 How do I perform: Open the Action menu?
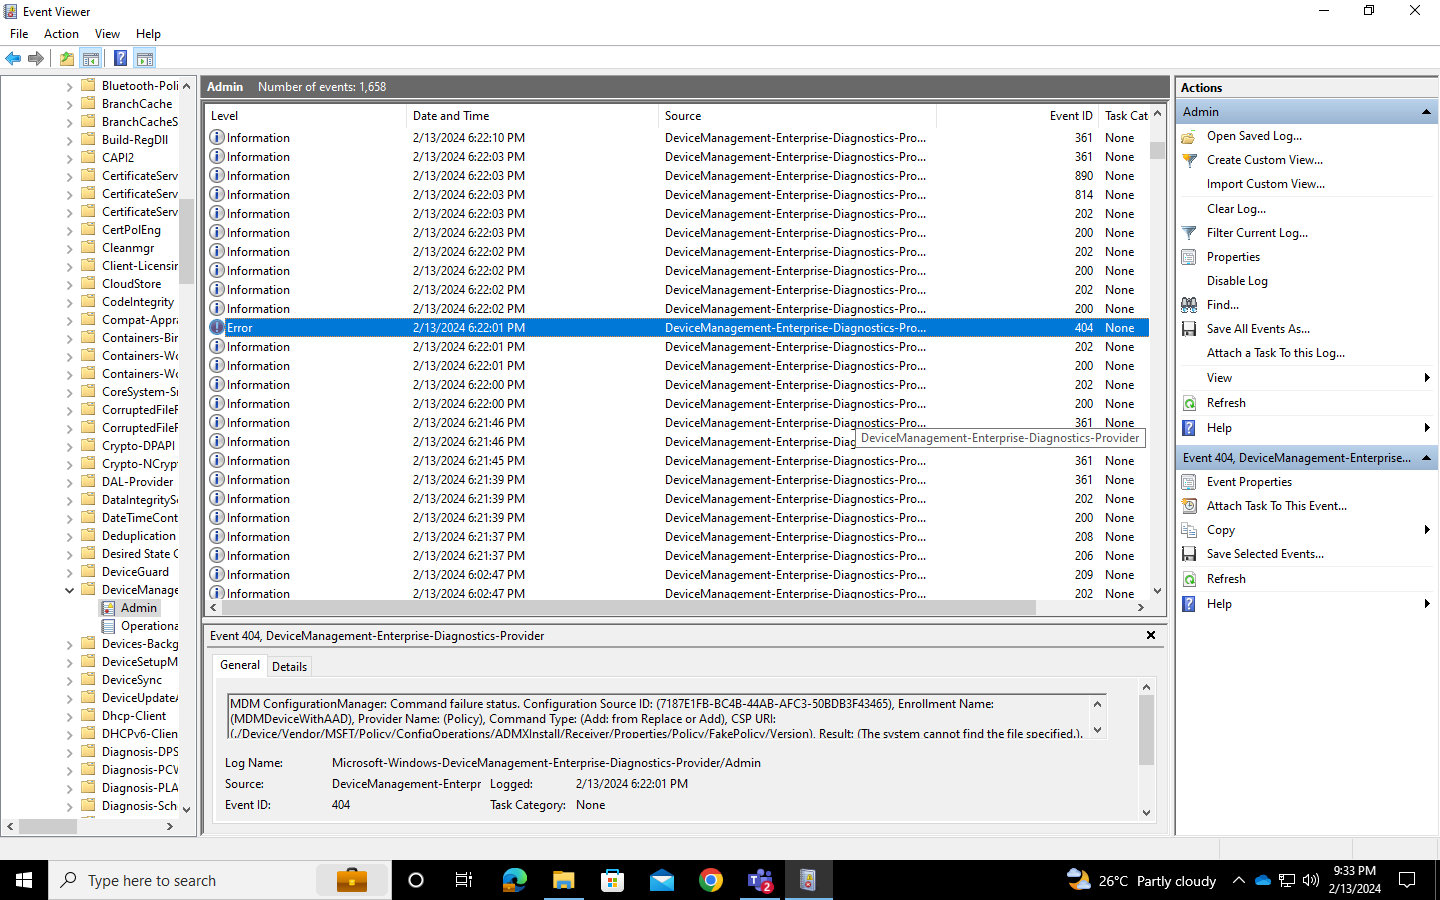point(61,33)
